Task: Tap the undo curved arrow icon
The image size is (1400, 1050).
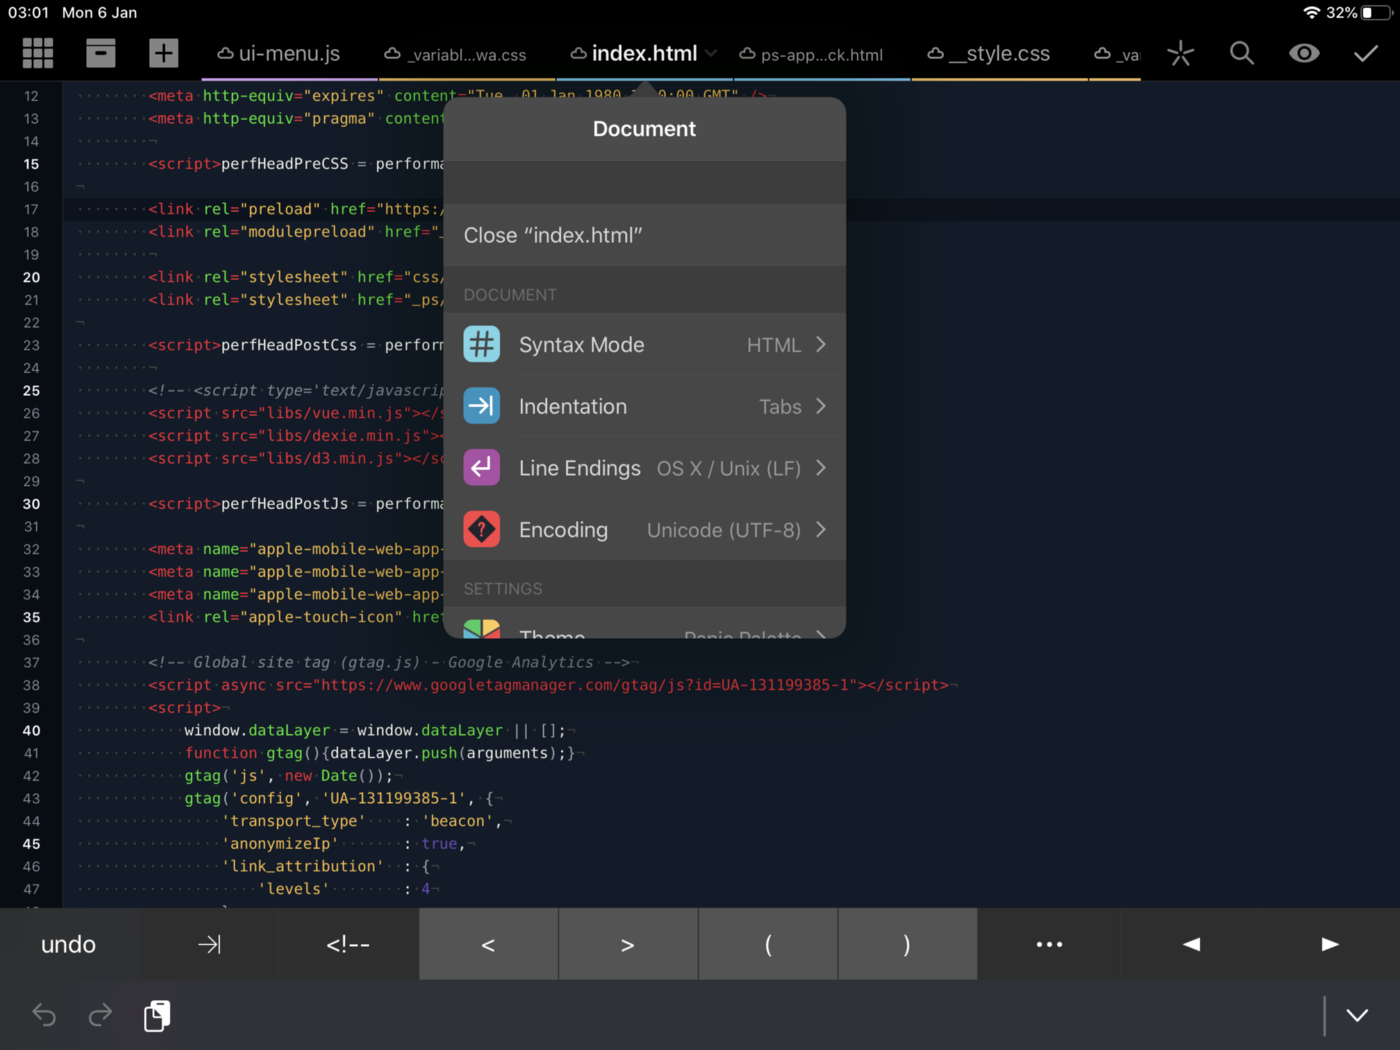Action: tap(44, 1015)
